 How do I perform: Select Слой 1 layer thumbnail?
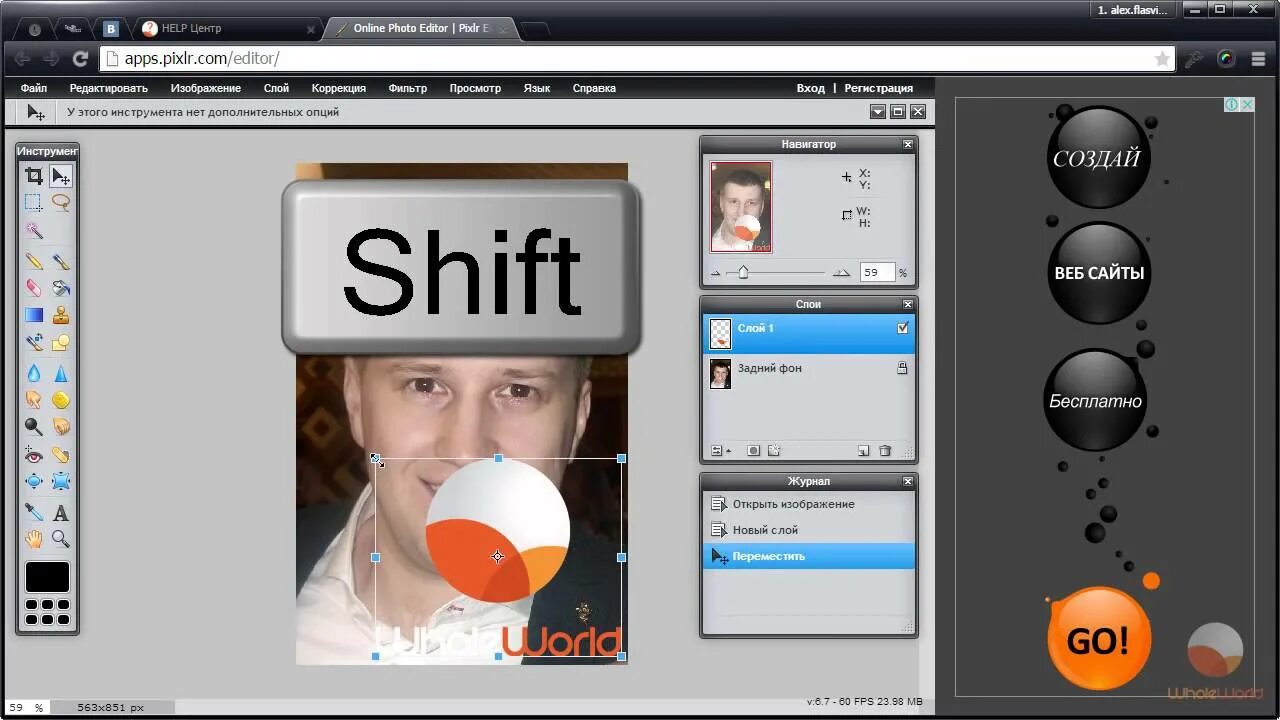point(720,334)
